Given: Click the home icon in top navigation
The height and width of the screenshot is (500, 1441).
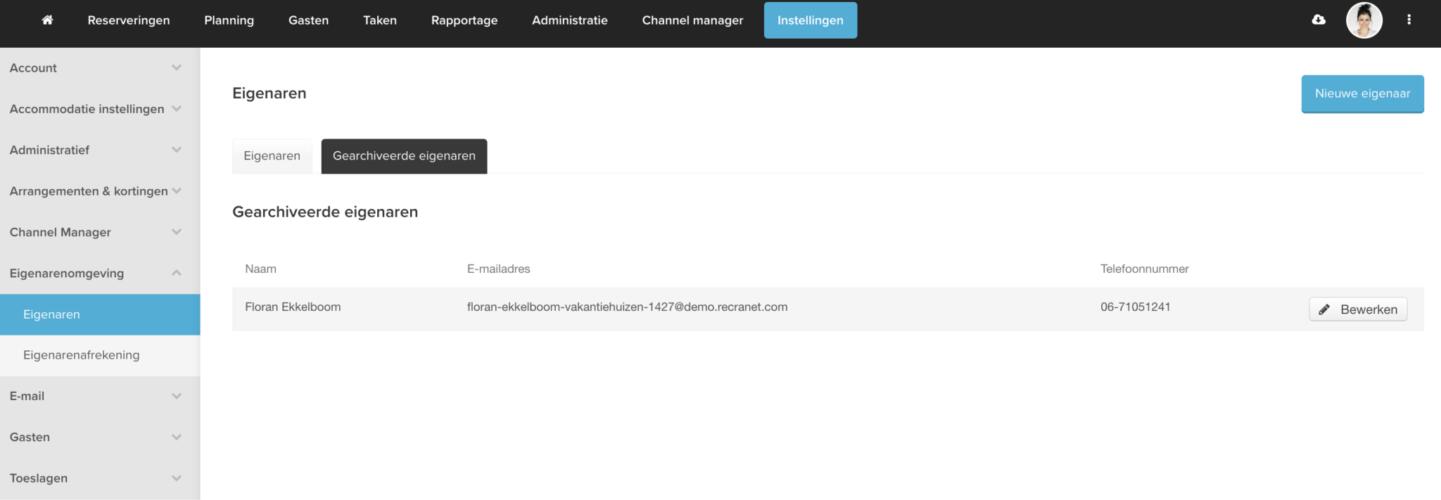Looking at the screenshot, I should (47, 20).
